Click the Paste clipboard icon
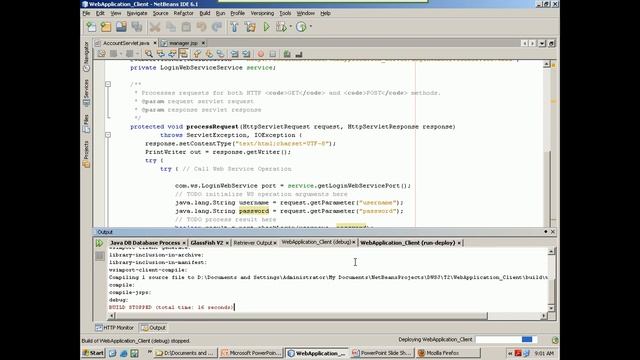The image size is (640, 360). [x=186, y=27]
